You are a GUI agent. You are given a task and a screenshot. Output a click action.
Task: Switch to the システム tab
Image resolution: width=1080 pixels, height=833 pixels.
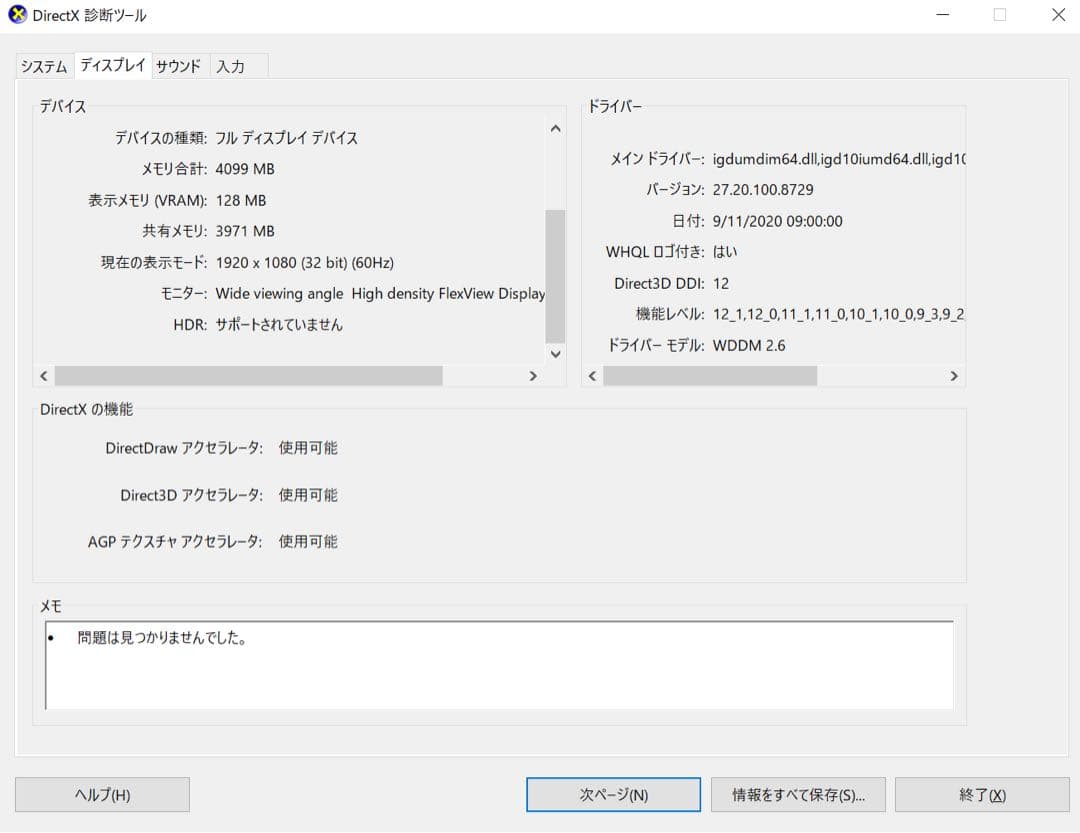click(x=42, y=65)
